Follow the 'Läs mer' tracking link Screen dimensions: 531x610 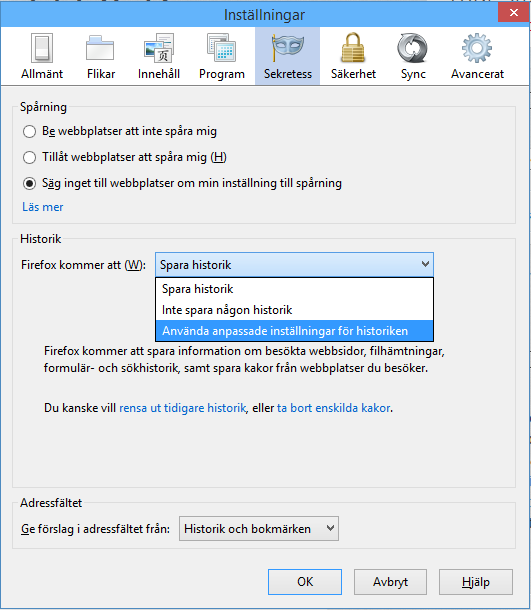pyautogui.click(x=42, y=207)
